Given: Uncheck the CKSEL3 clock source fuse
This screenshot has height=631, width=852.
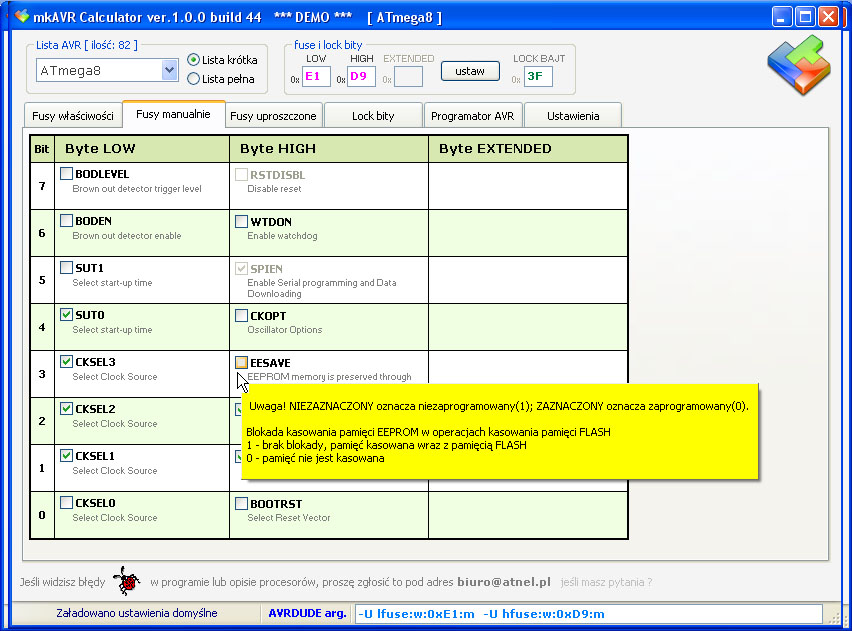Looking at the screenshot, I should [66, 362].
